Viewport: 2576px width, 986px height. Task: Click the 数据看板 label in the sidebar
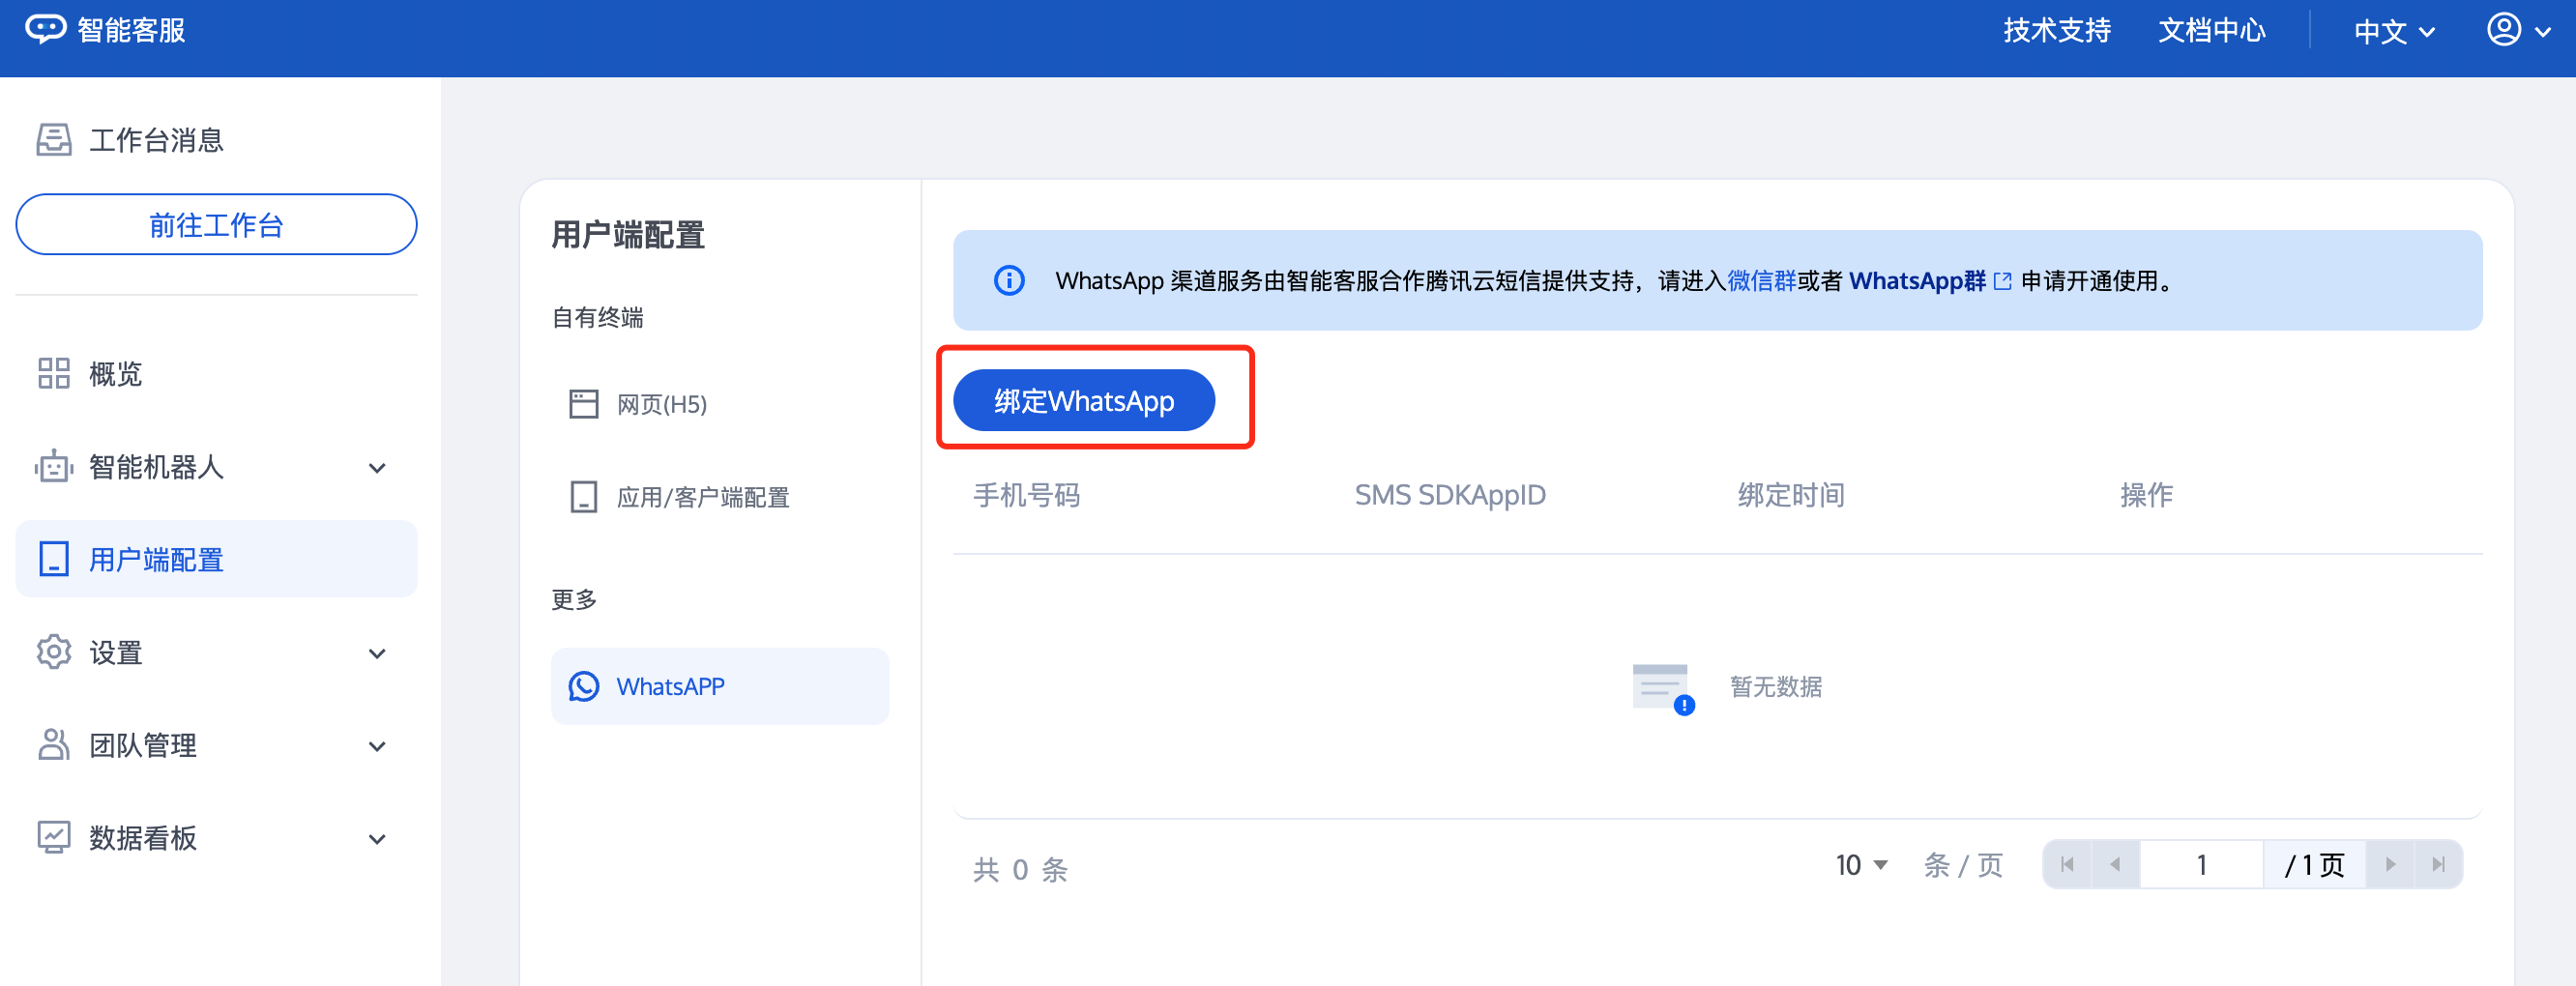[143, 838]
